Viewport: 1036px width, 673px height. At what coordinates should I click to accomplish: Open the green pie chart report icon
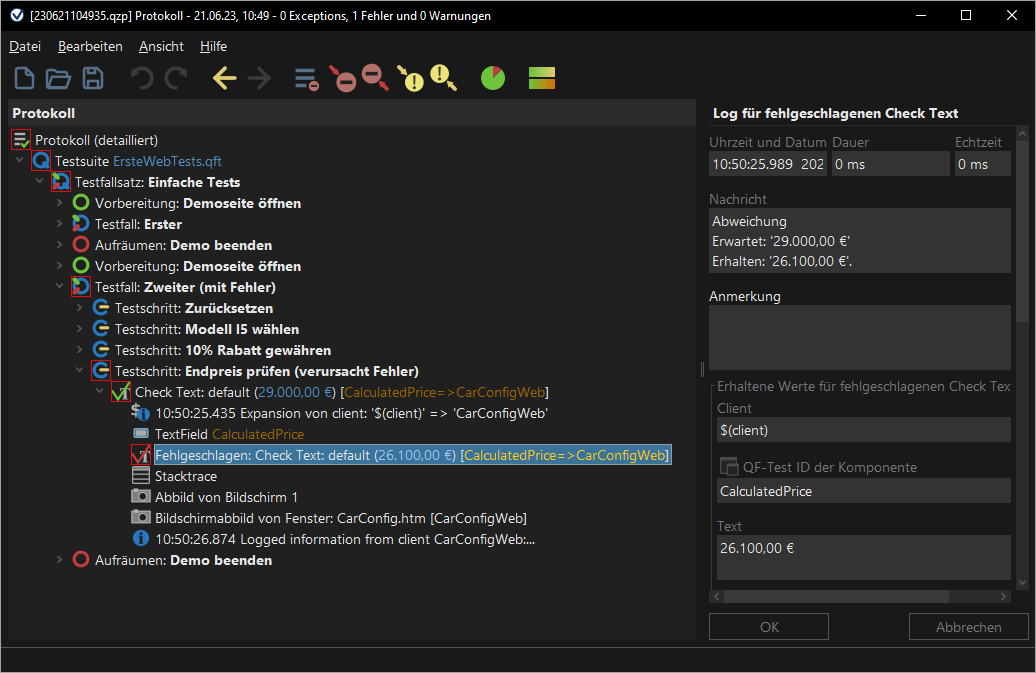pyautogui.click(x=492, y=78)
